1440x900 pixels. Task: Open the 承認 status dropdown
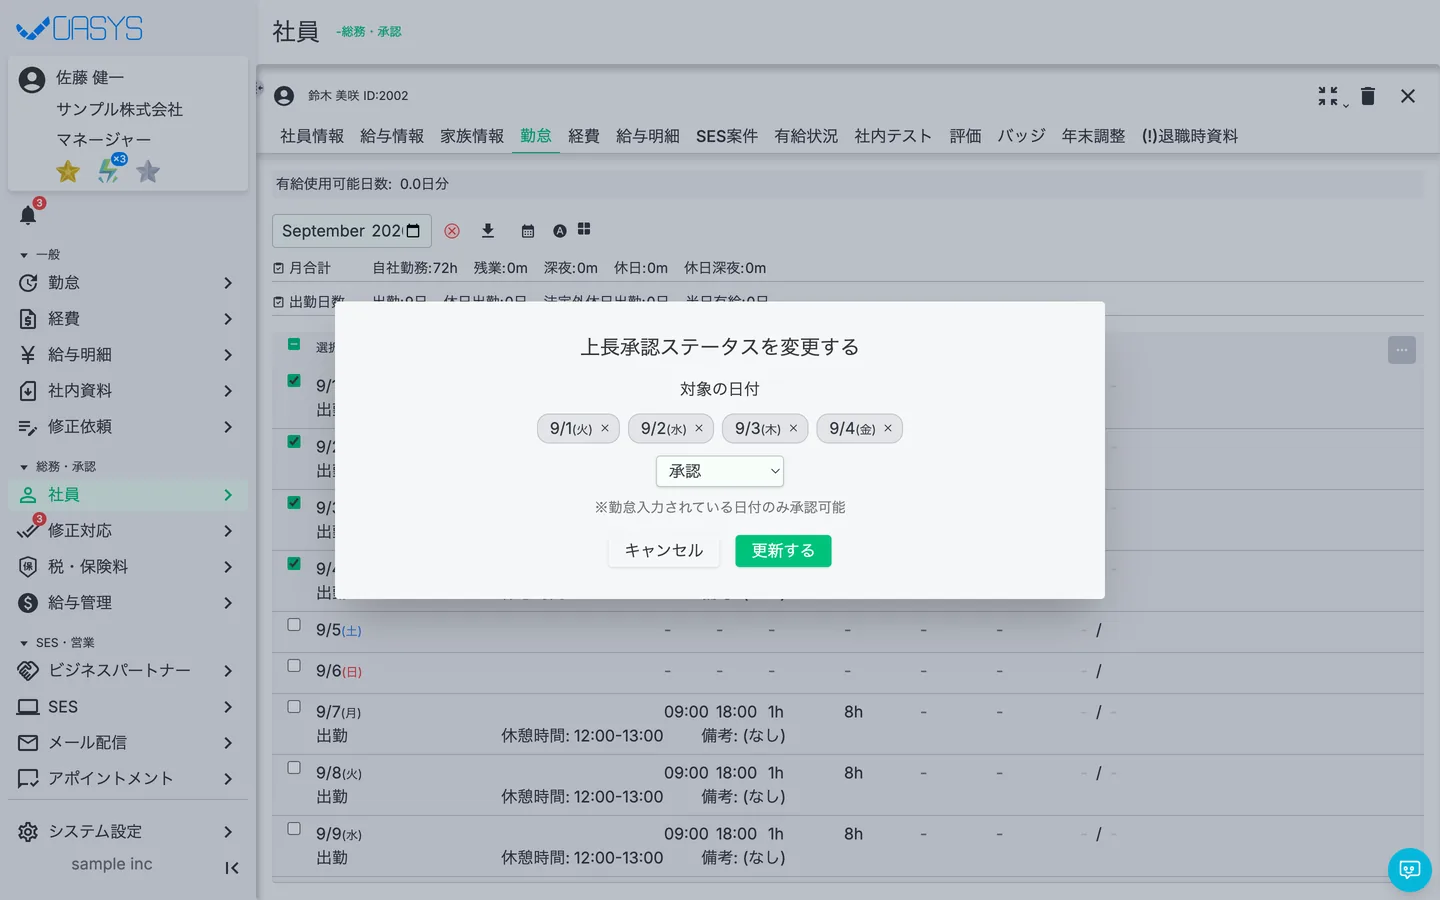720,471
